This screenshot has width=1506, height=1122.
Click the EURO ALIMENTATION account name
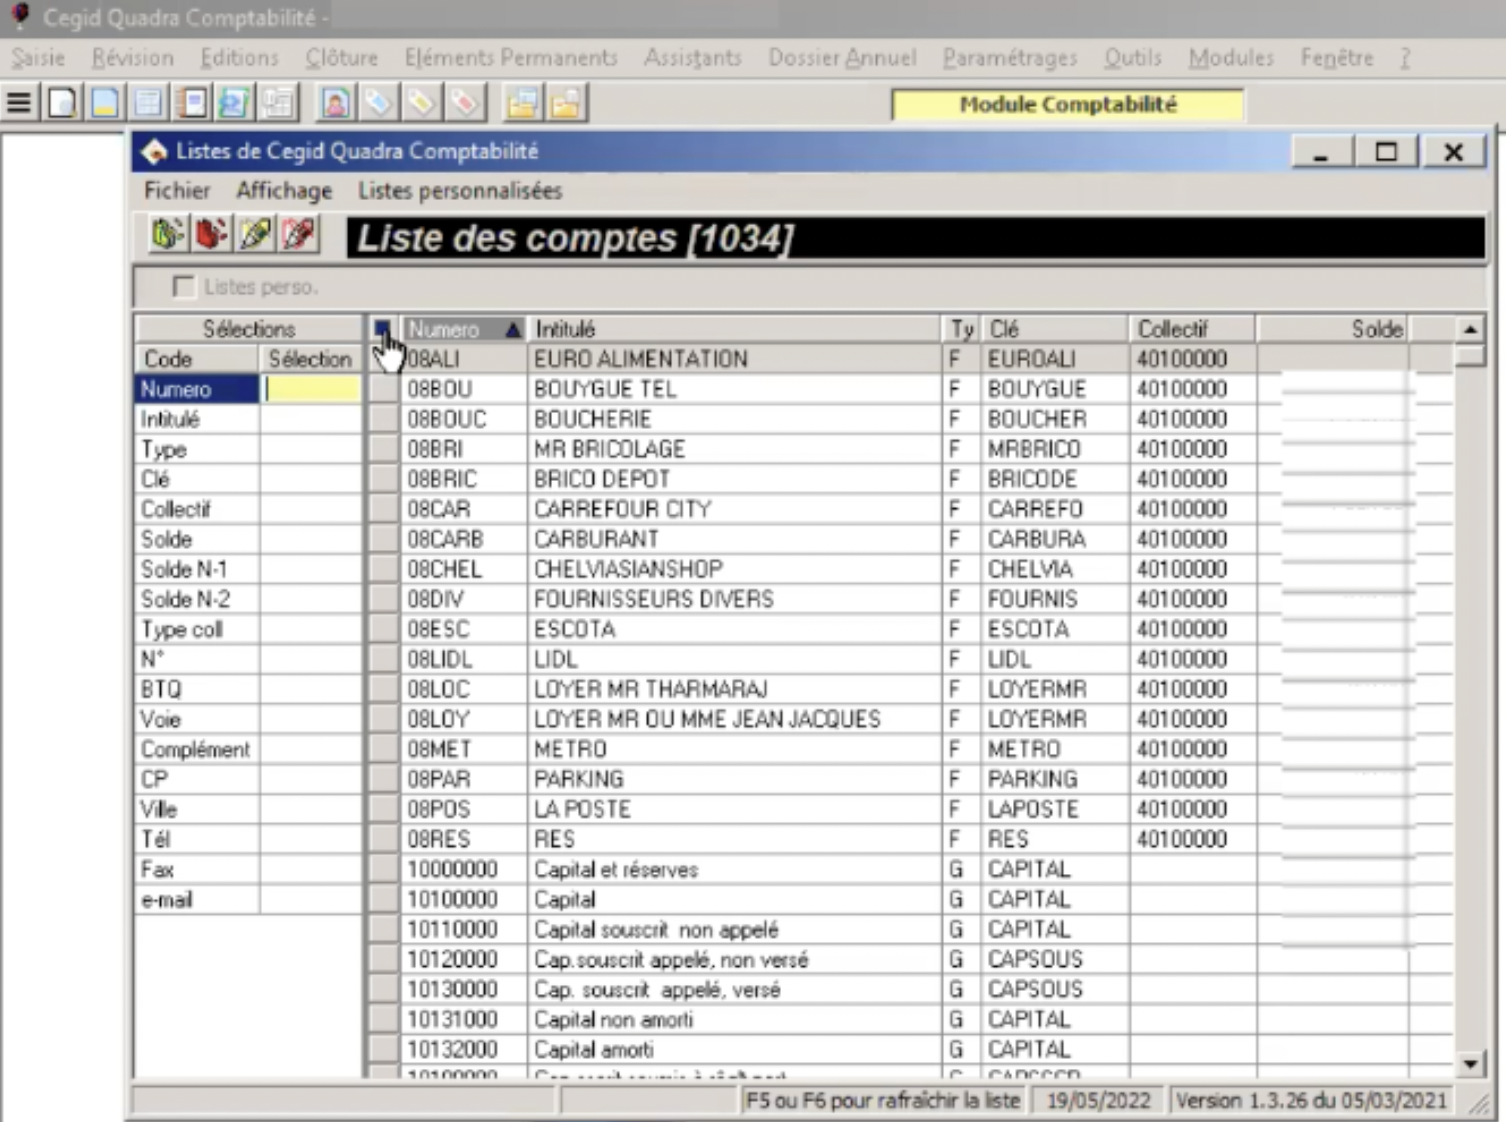click(640, 359)
